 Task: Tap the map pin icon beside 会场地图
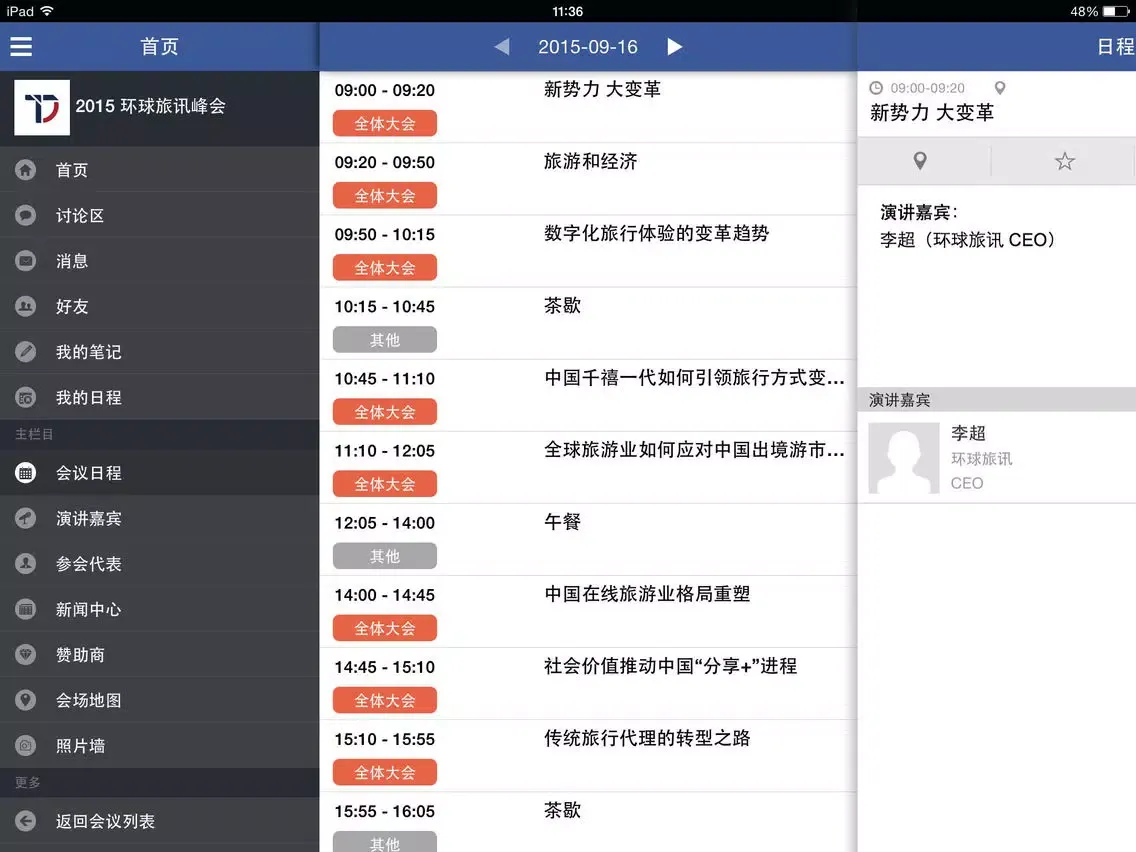[x=25, y=700]
